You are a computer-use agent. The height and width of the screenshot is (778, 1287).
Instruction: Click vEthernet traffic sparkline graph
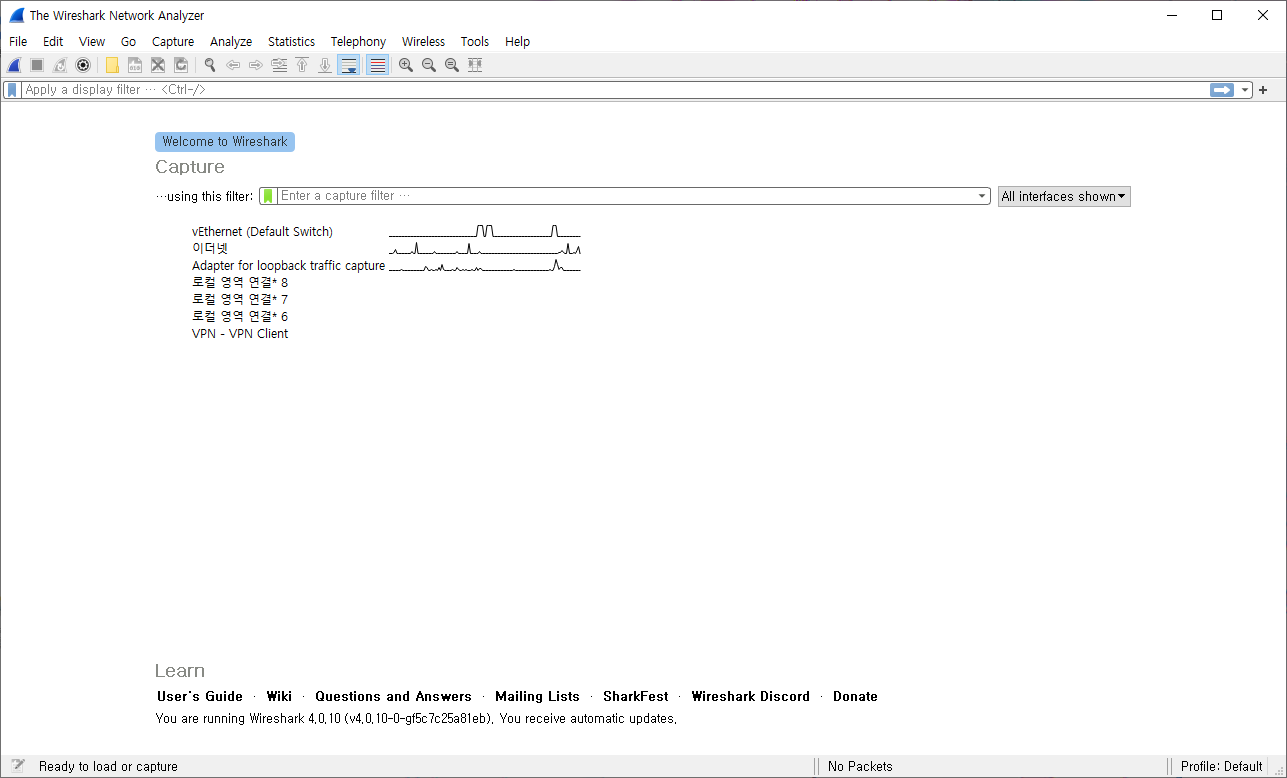[485, 232]
